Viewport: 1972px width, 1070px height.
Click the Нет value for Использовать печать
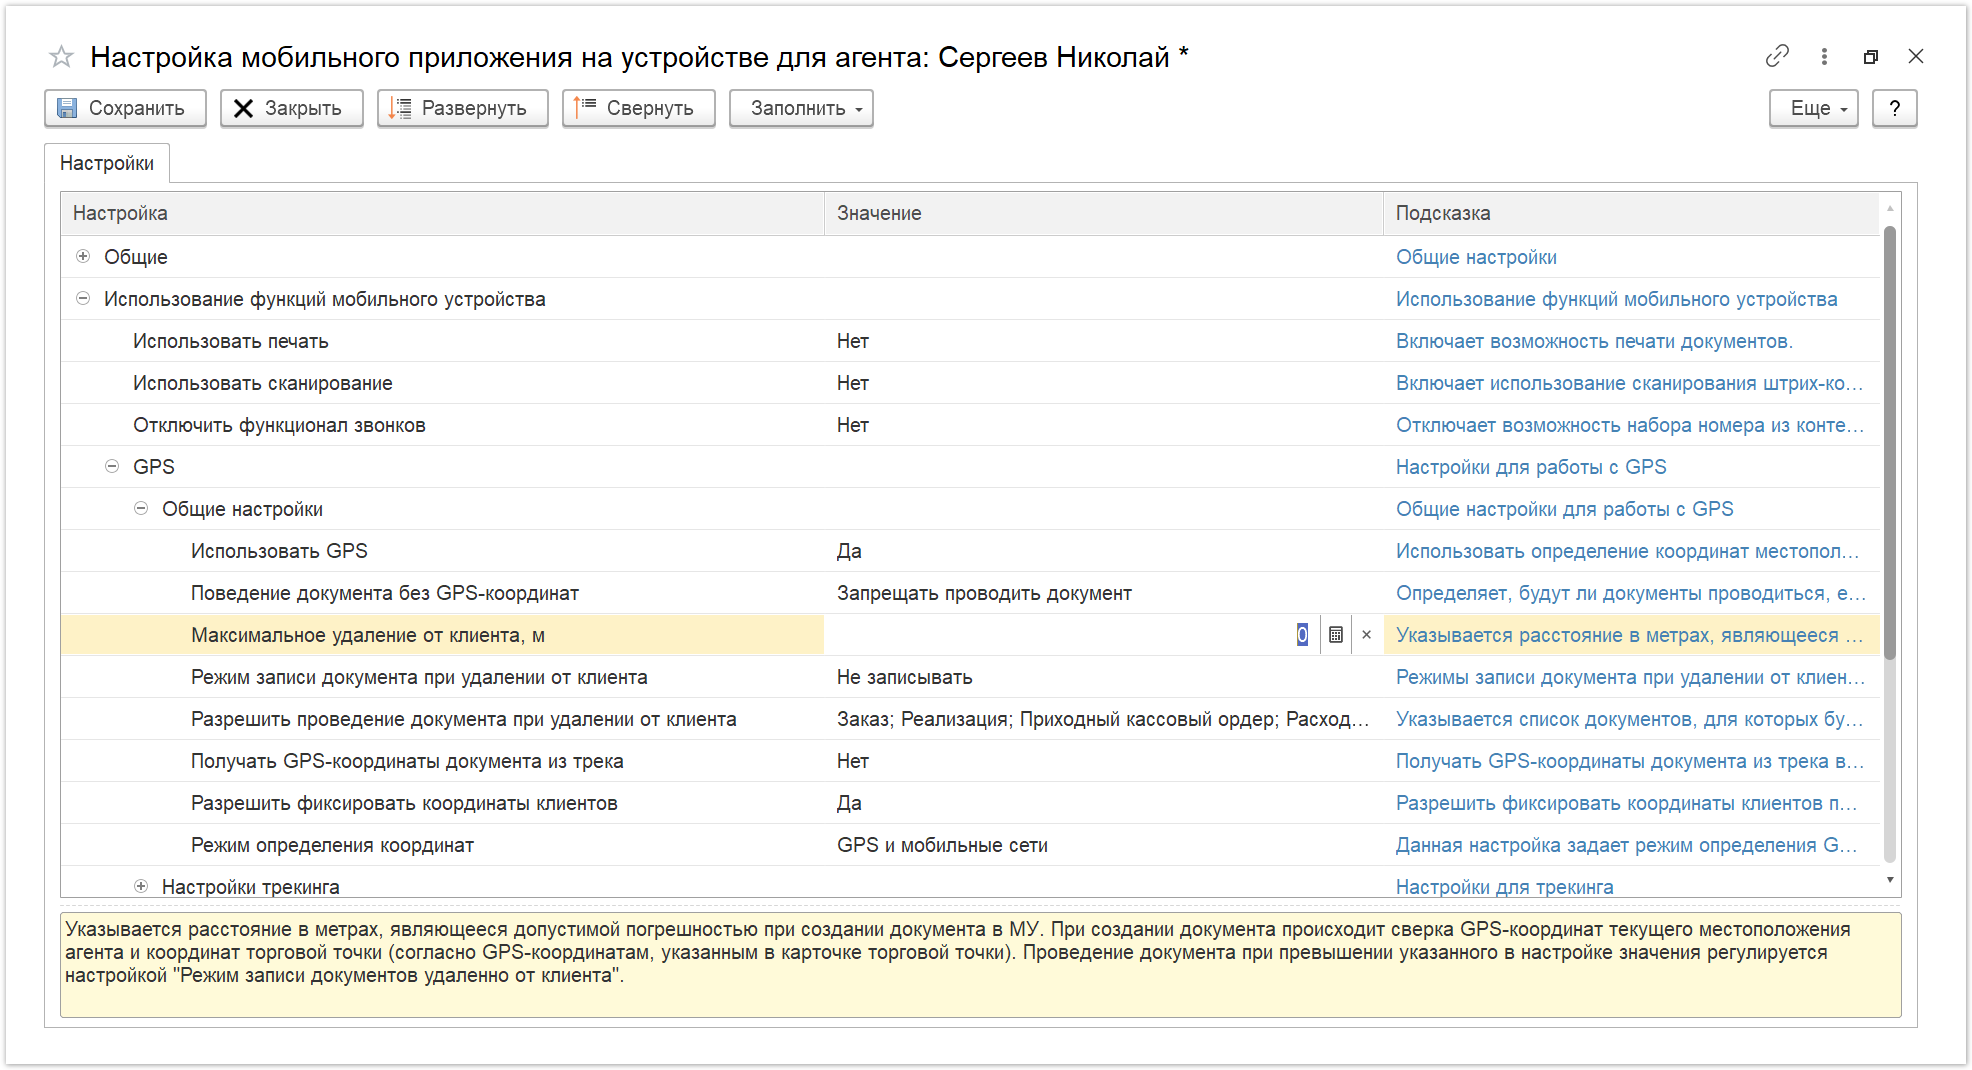tap(853, 341)
